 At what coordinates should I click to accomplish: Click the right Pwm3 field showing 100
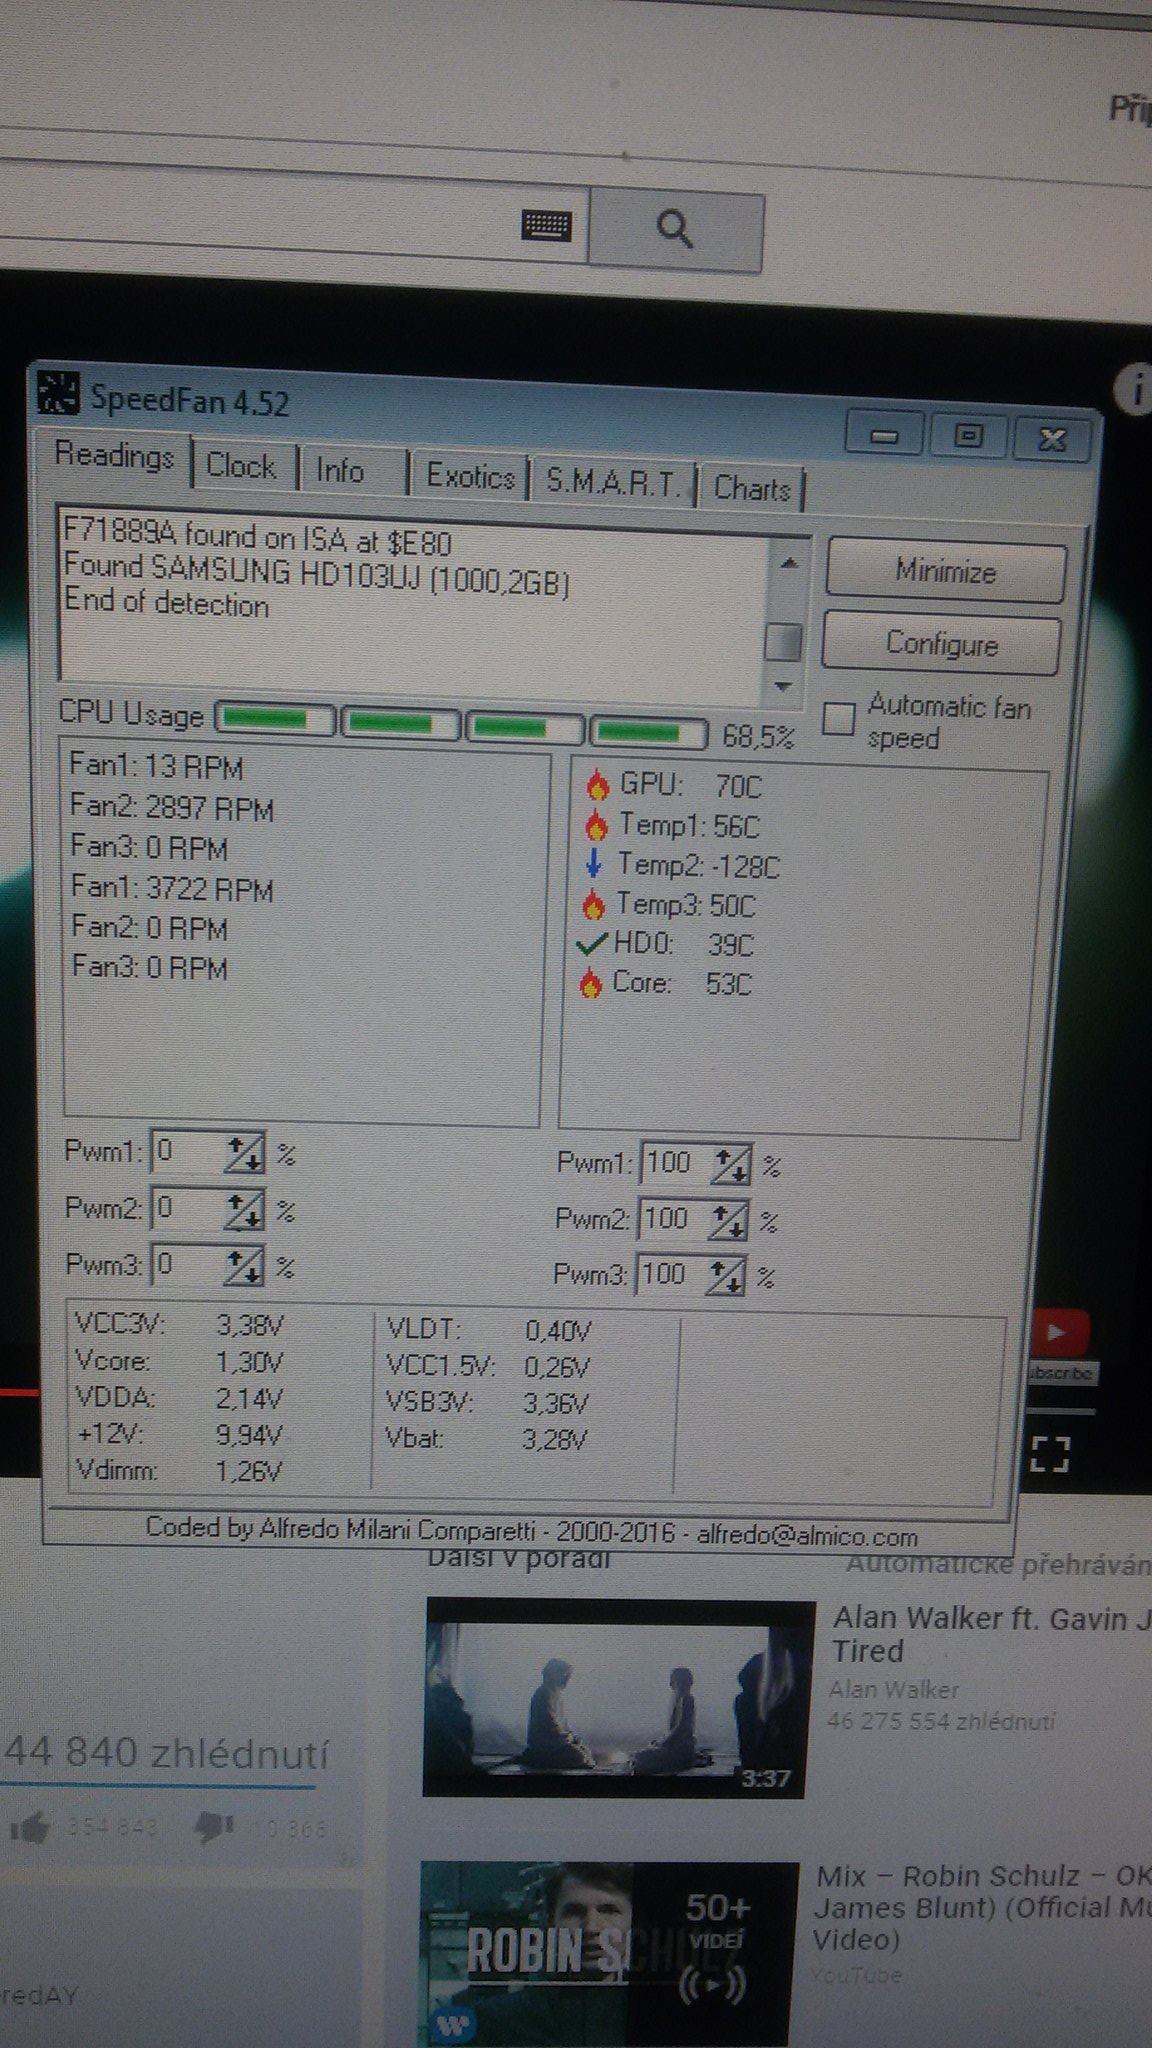[x=670, y=1275]
